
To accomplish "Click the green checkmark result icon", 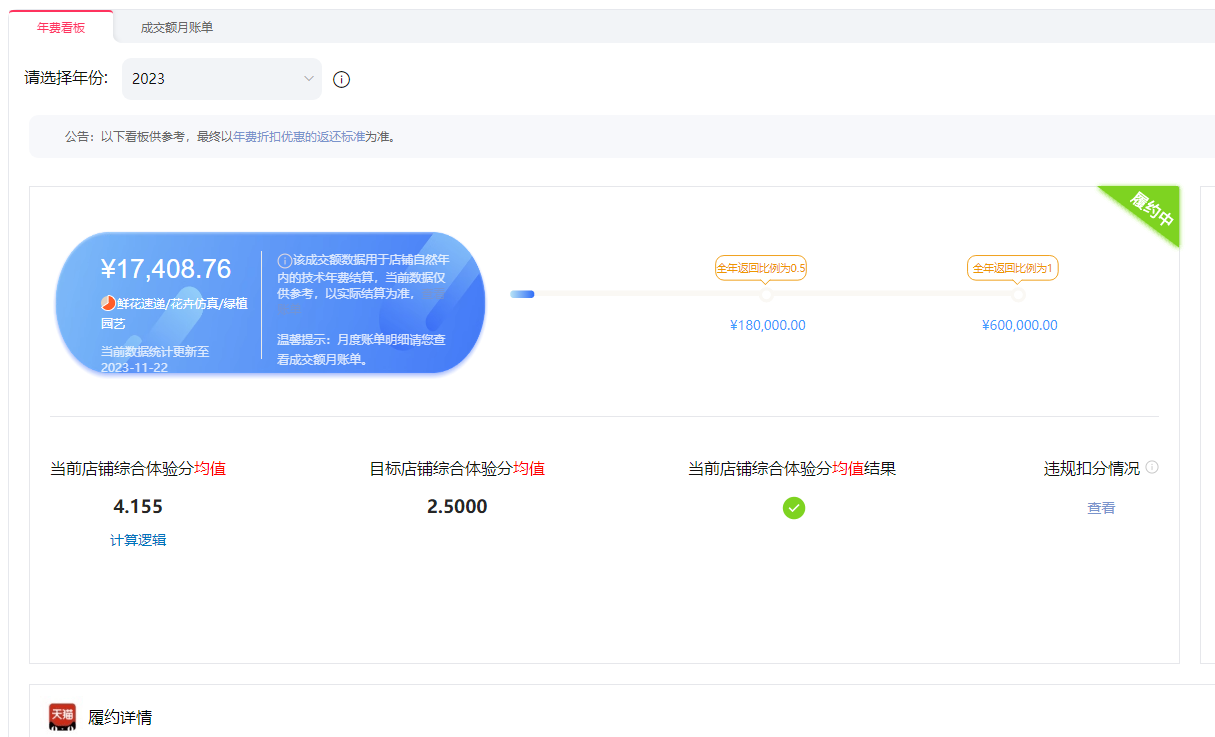I will 794,508.
